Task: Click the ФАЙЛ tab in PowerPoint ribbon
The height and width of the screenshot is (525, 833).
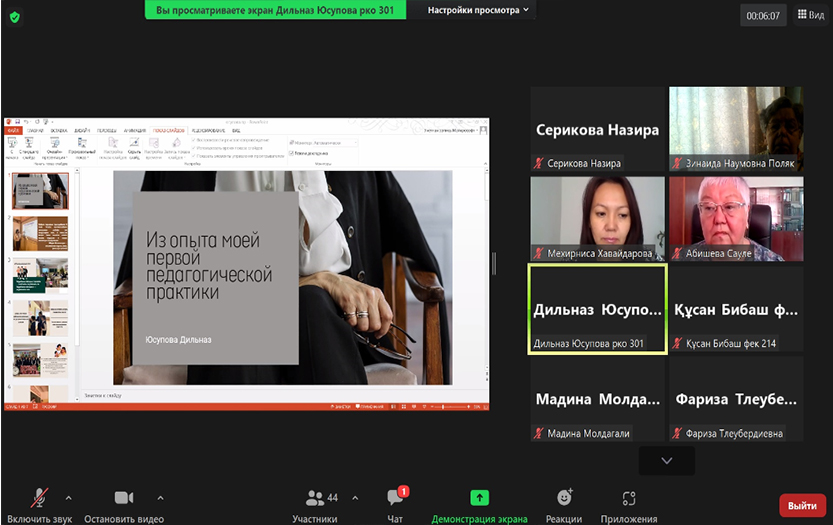Action: pyautogui.click(x=13, y=130)
